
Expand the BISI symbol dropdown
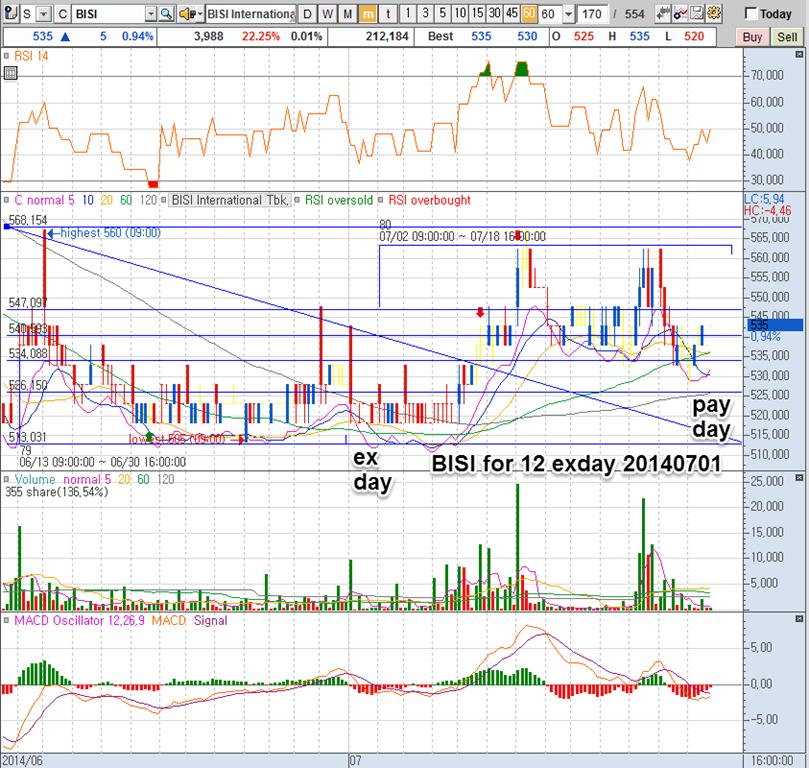click(151, 14)
